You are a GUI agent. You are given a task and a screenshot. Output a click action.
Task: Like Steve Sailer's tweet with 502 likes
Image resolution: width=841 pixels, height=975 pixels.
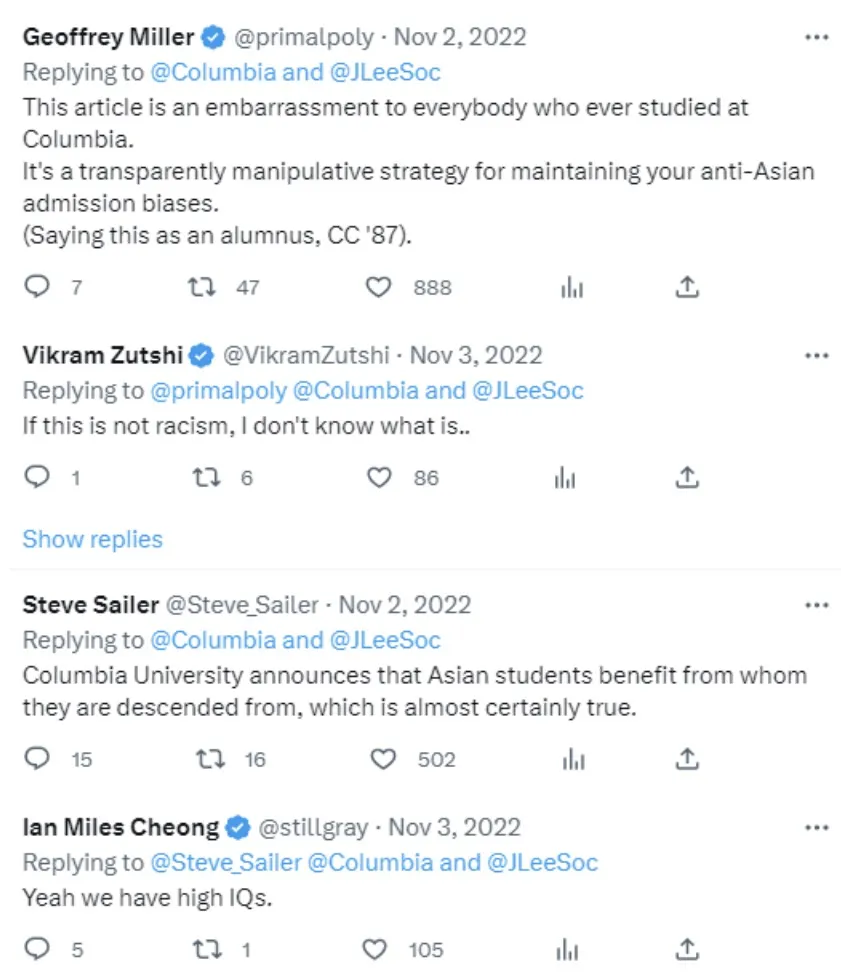[x=383, y=760]
